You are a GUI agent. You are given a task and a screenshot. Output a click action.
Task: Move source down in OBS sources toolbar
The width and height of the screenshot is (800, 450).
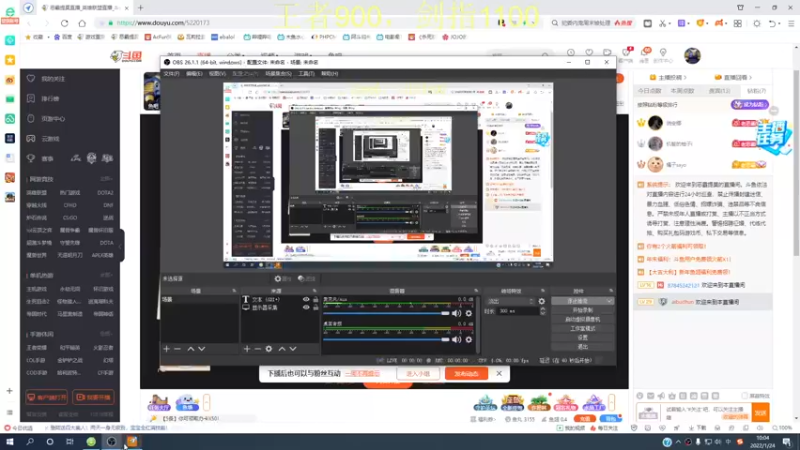pyautogui.click(x=293, y=349)
